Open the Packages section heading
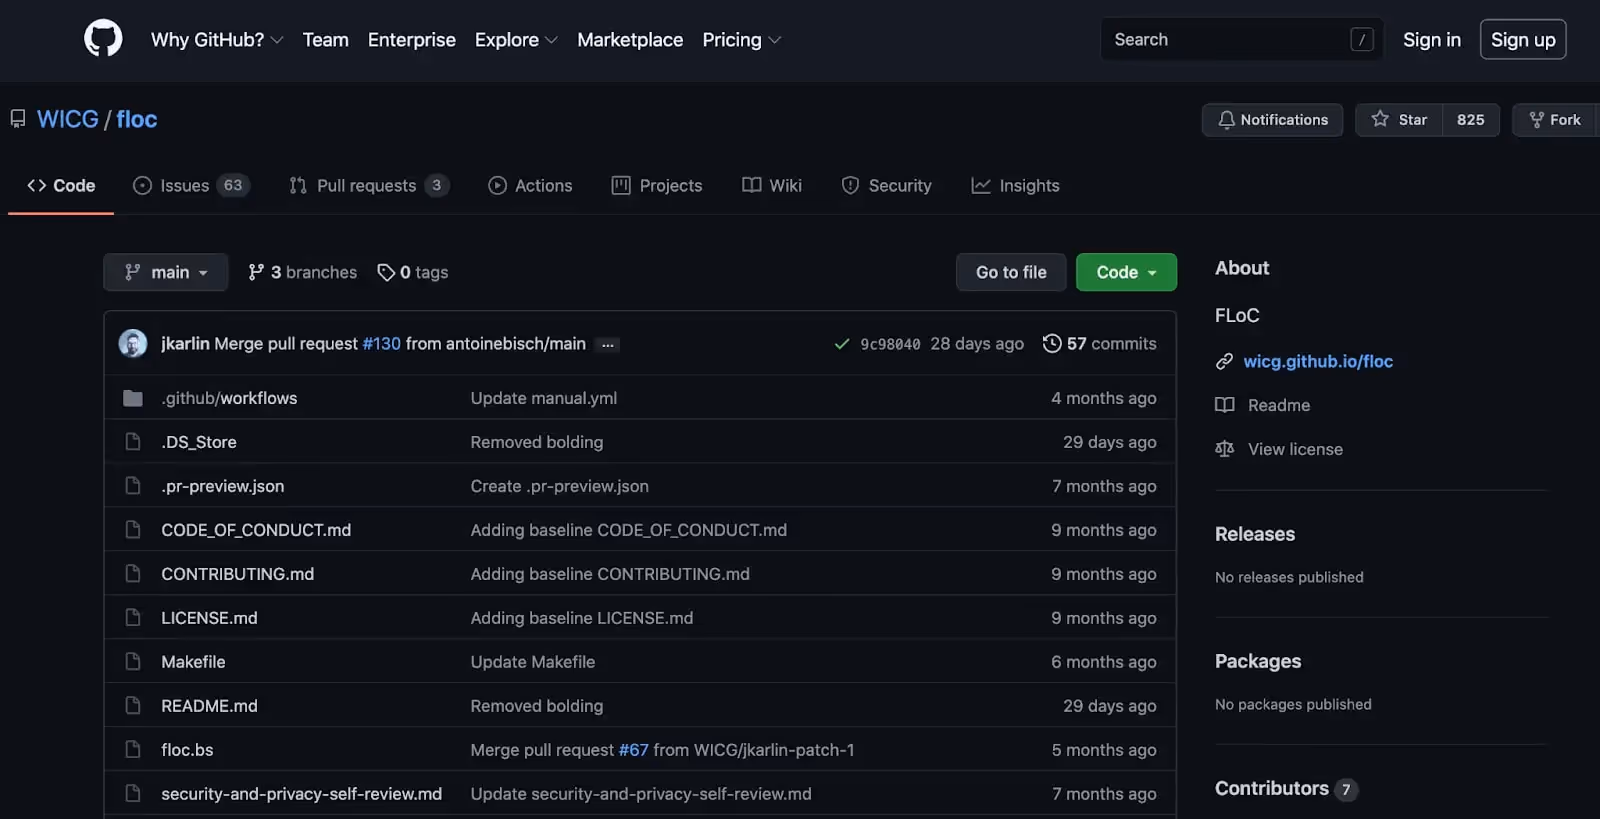1600x819 pixels. (1258, 661)
